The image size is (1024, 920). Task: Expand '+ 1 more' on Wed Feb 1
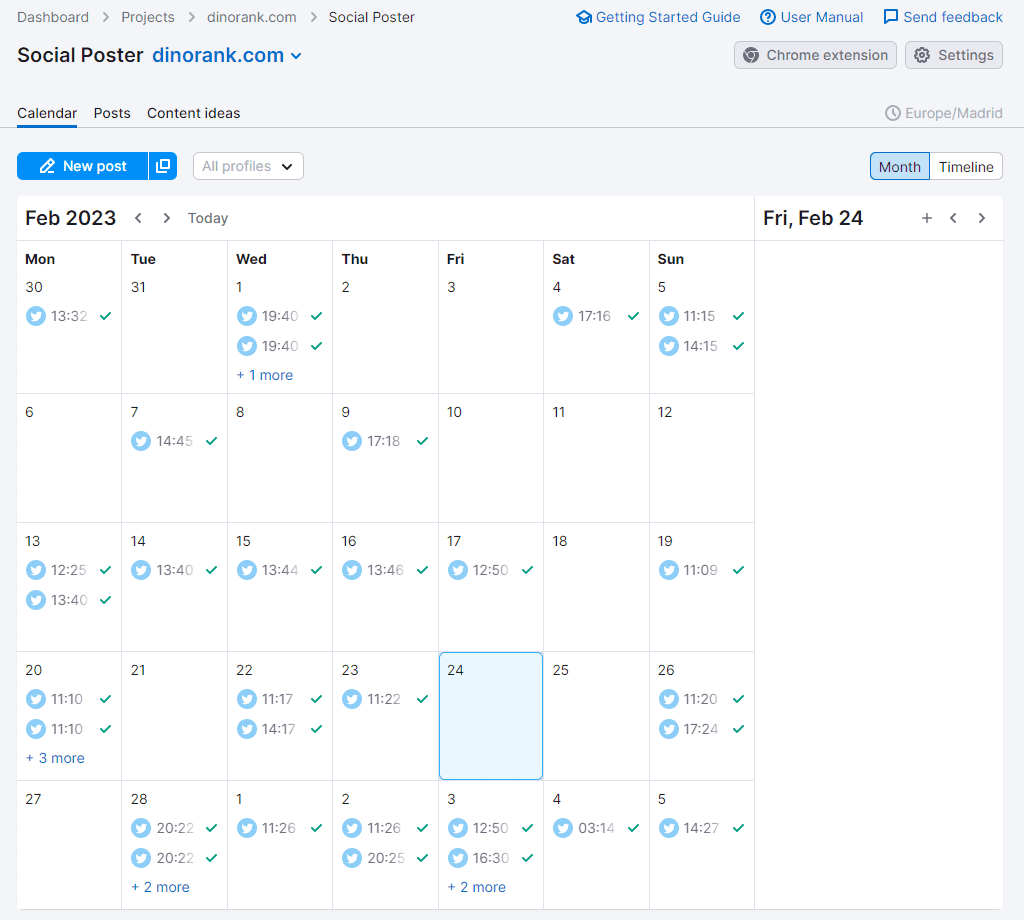pos(264,375)
